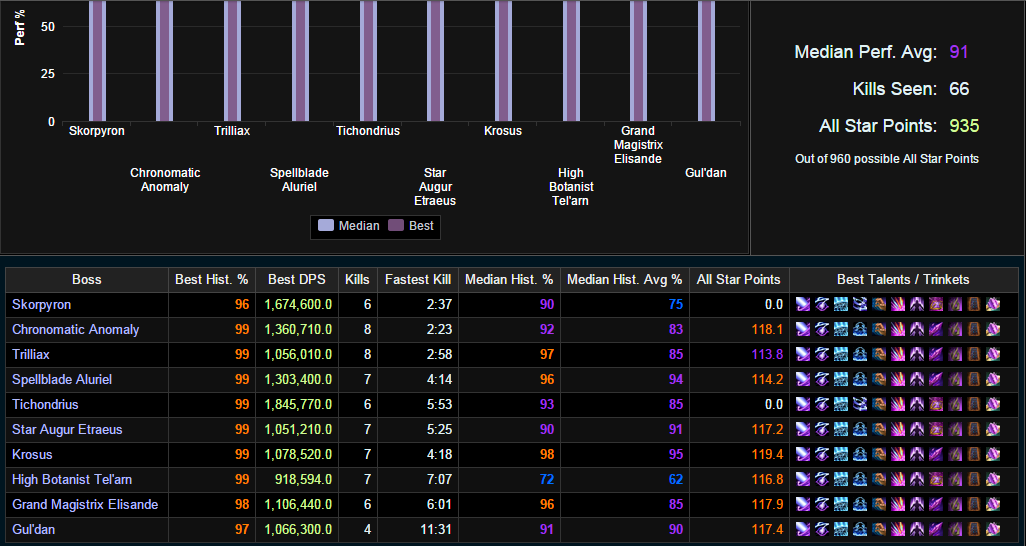The height and width of the screenshot is (546, 1026).
Task: Click Spellblade Aluriel row's seventh purple silhouette talent icon
Action: 917,379
